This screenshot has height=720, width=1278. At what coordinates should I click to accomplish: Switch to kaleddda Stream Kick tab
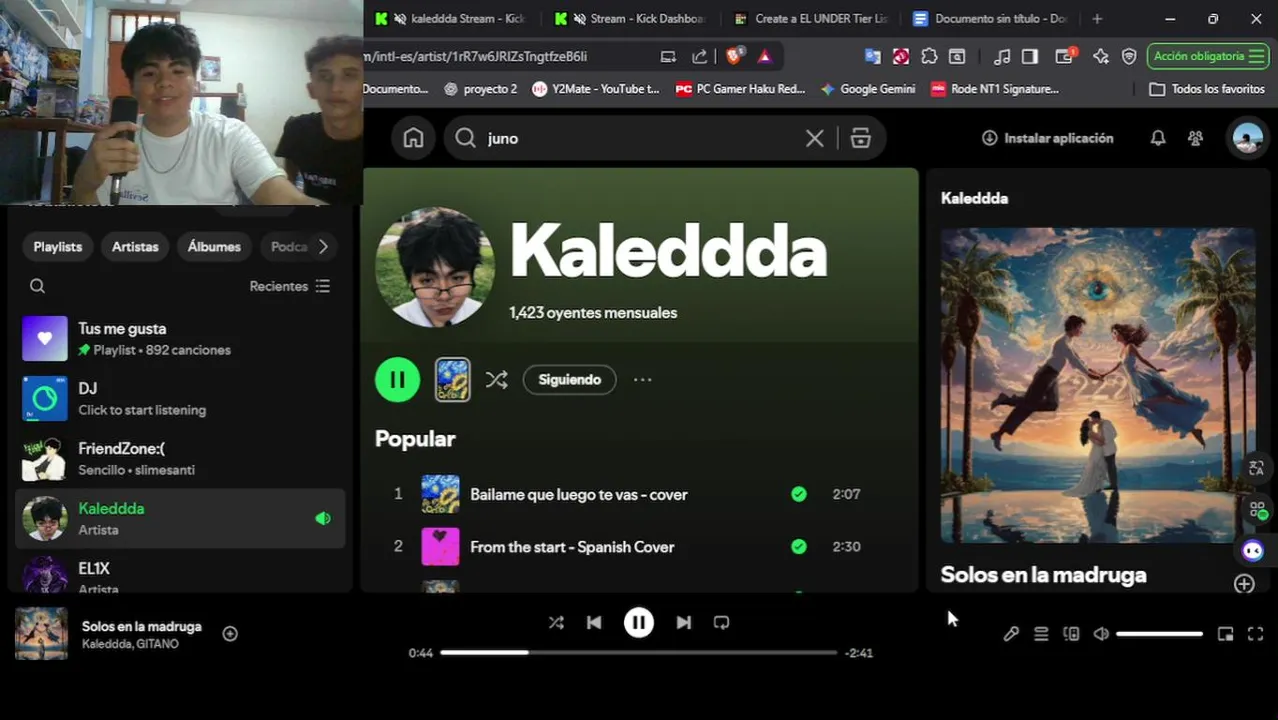(x=451, y=19)
